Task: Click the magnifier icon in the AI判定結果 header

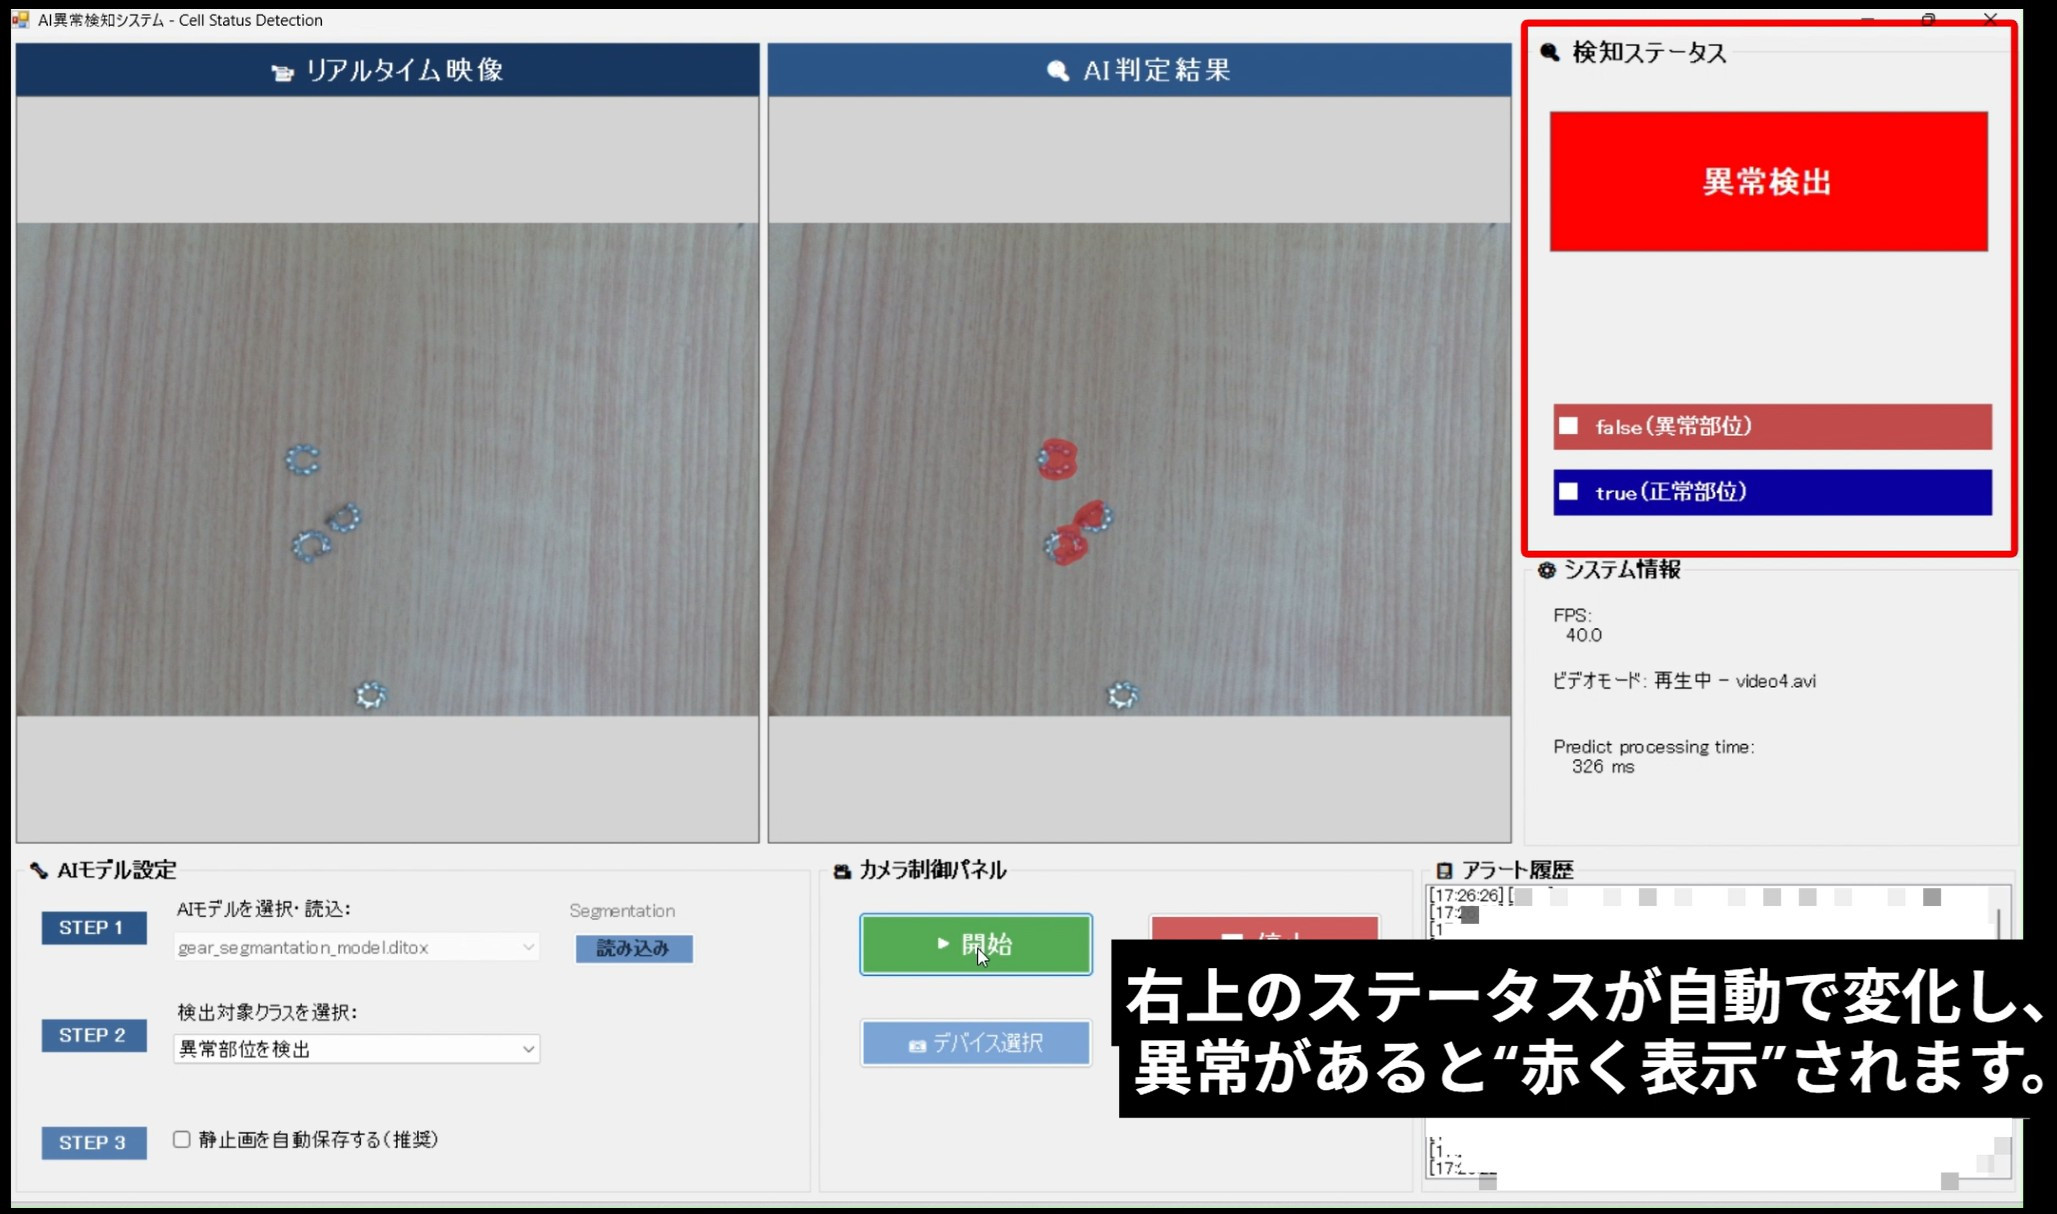Action: (1057, 70)
